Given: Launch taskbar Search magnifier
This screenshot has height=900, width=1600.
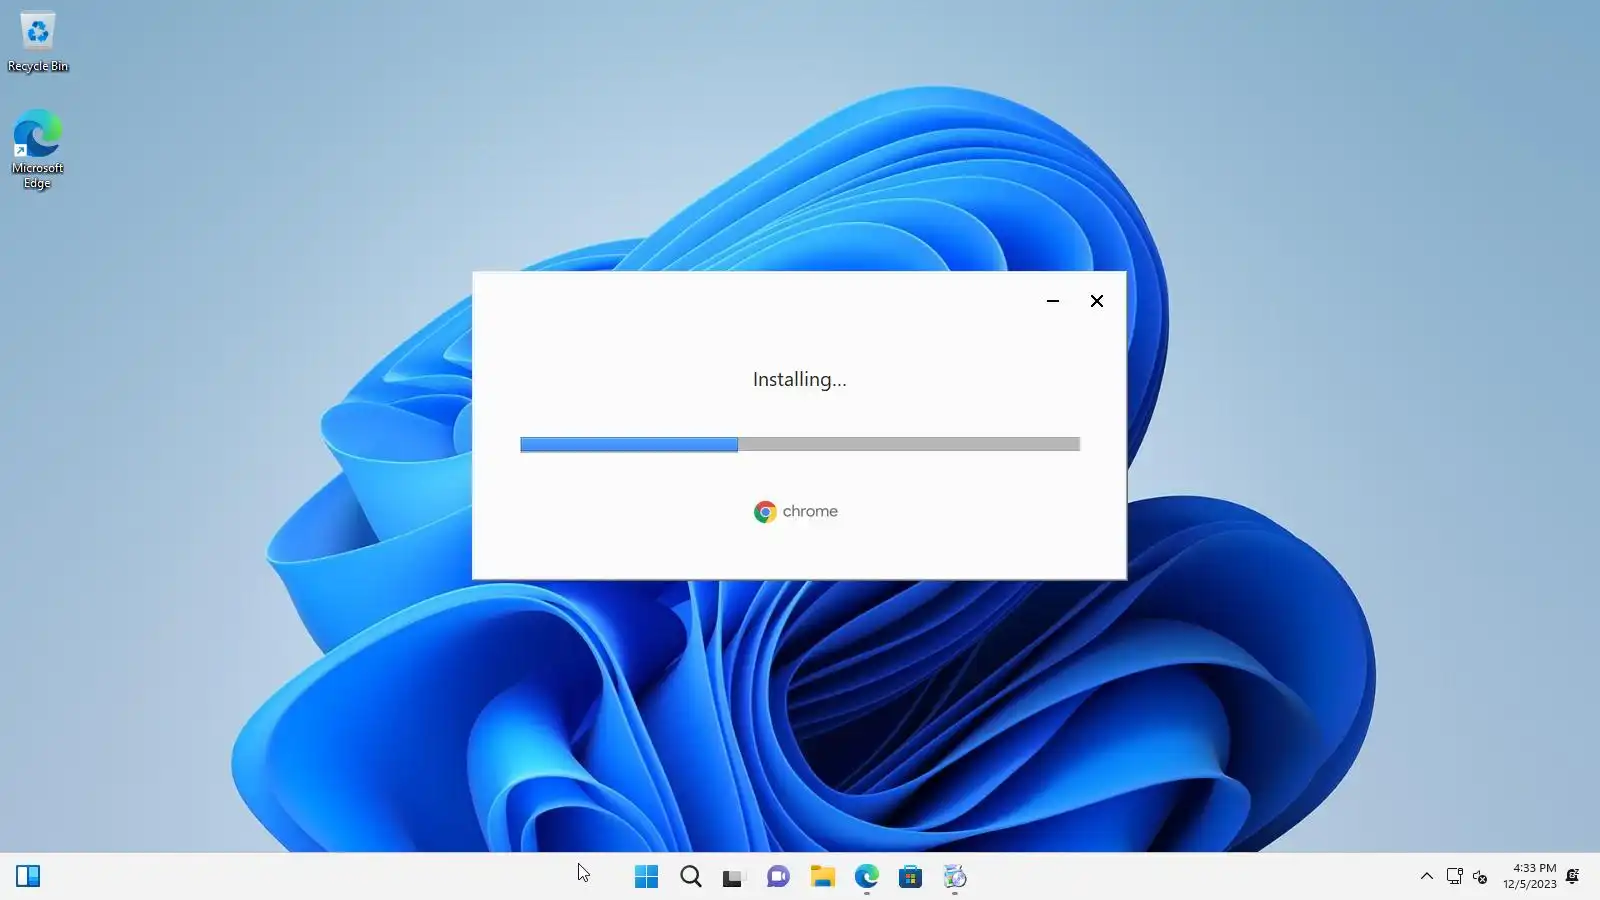Looking at the screenshot, I should tap(690, 877).
